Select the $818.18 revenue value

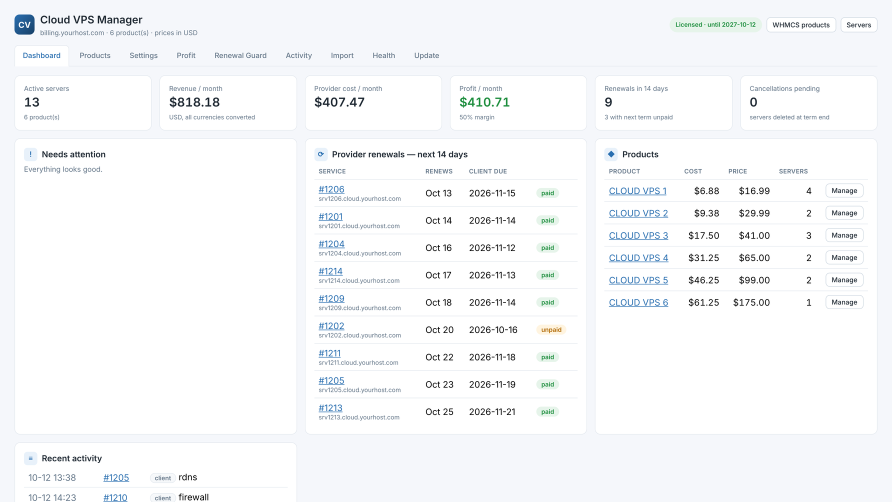pos(195,102)
